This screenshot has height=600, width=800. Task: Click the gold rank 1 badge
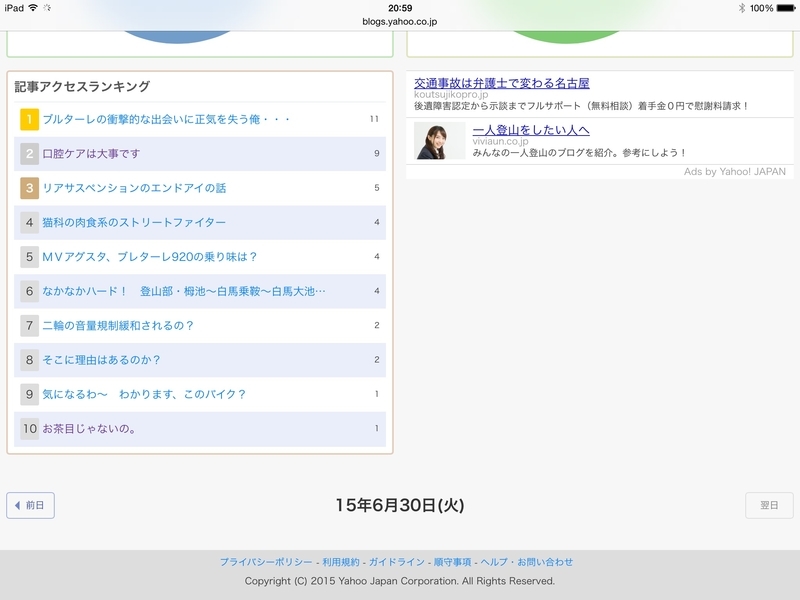[30, 119]
